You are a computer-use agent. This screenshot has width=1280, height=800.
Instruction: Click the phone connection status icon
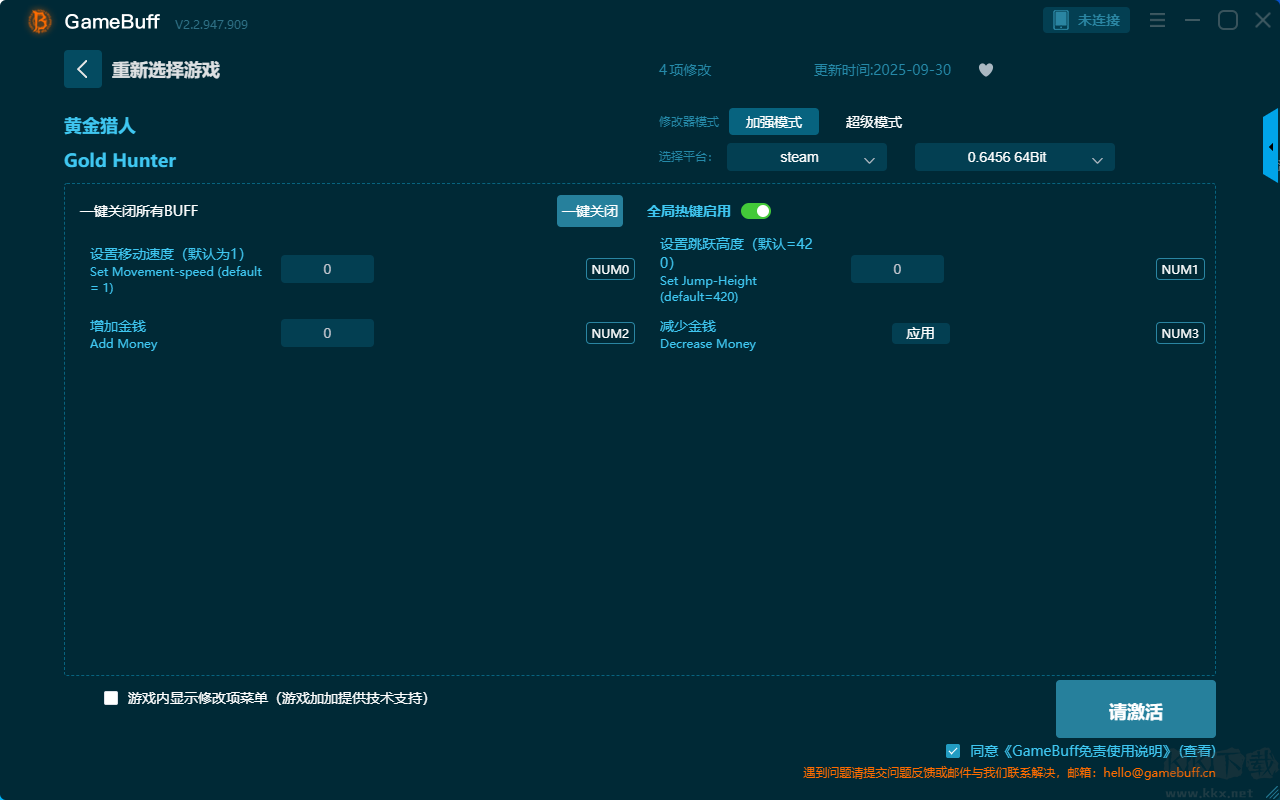coord(1061,20)
